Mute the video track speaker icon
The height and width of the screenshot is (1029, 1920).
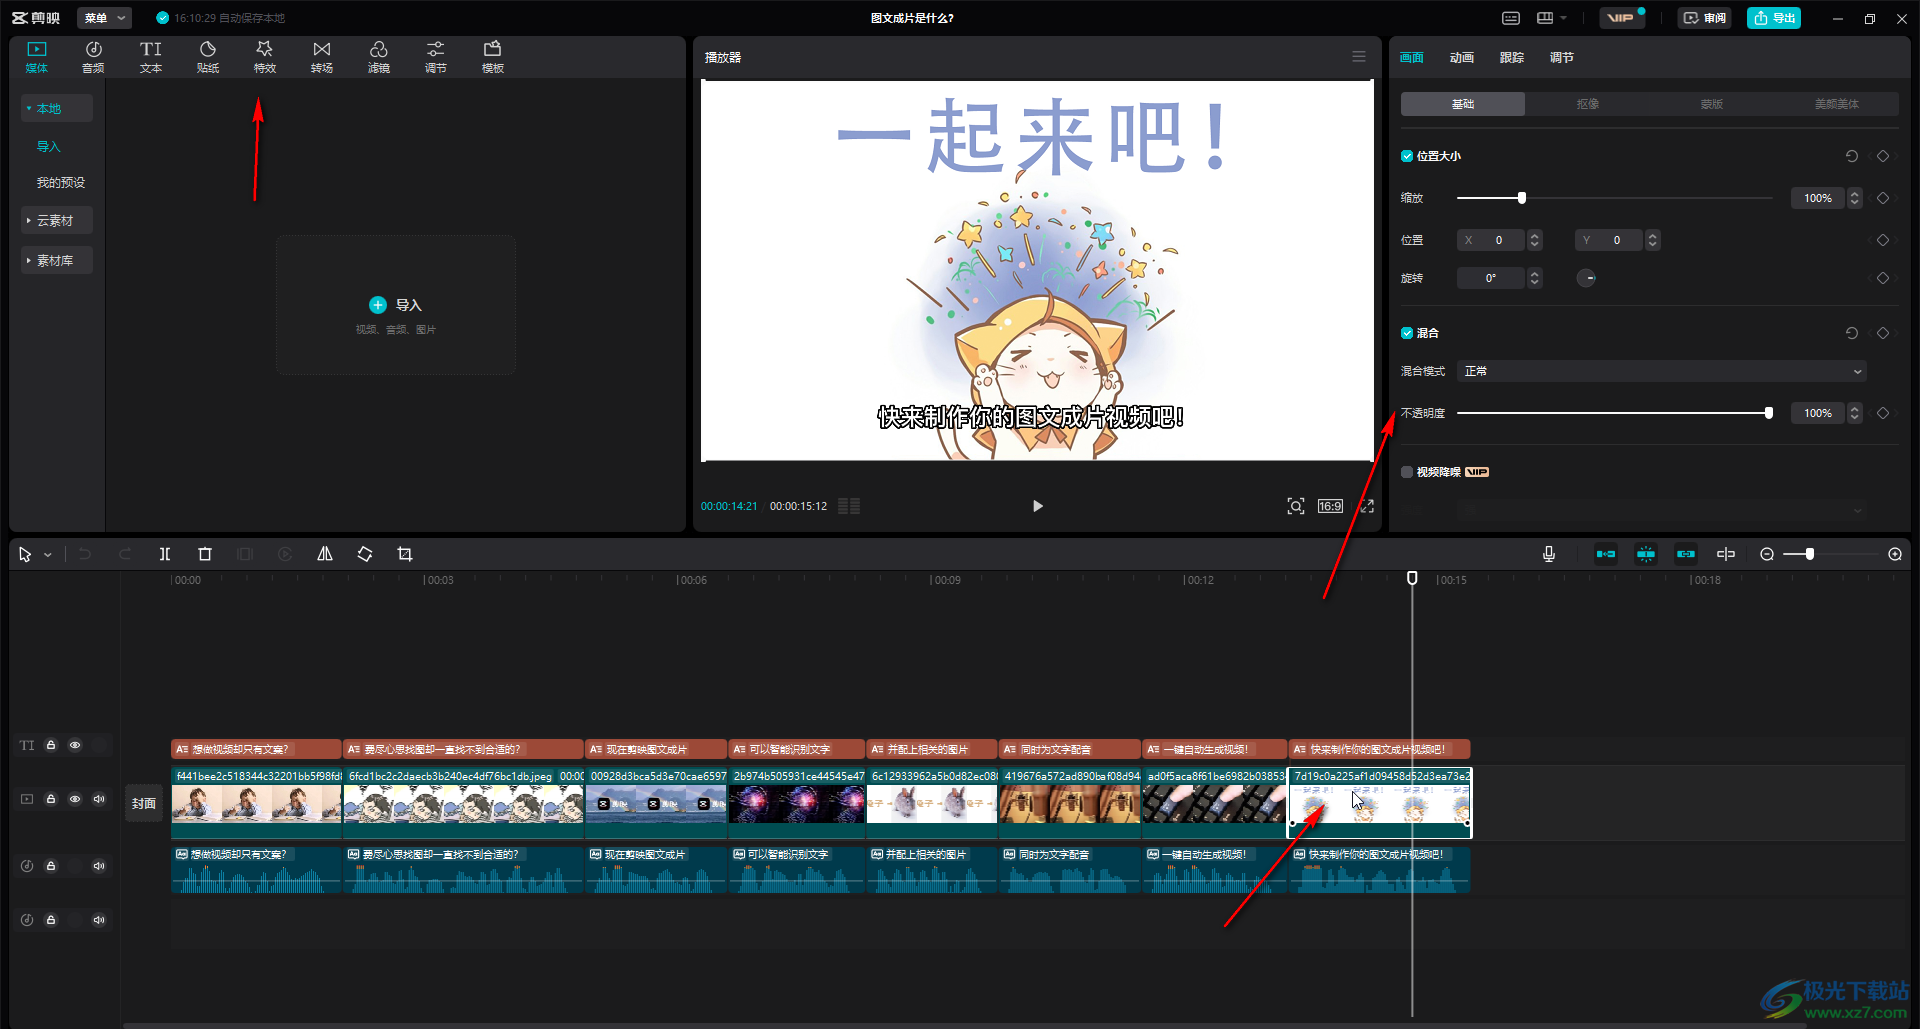pyautogui.click(x=99, y=799)
